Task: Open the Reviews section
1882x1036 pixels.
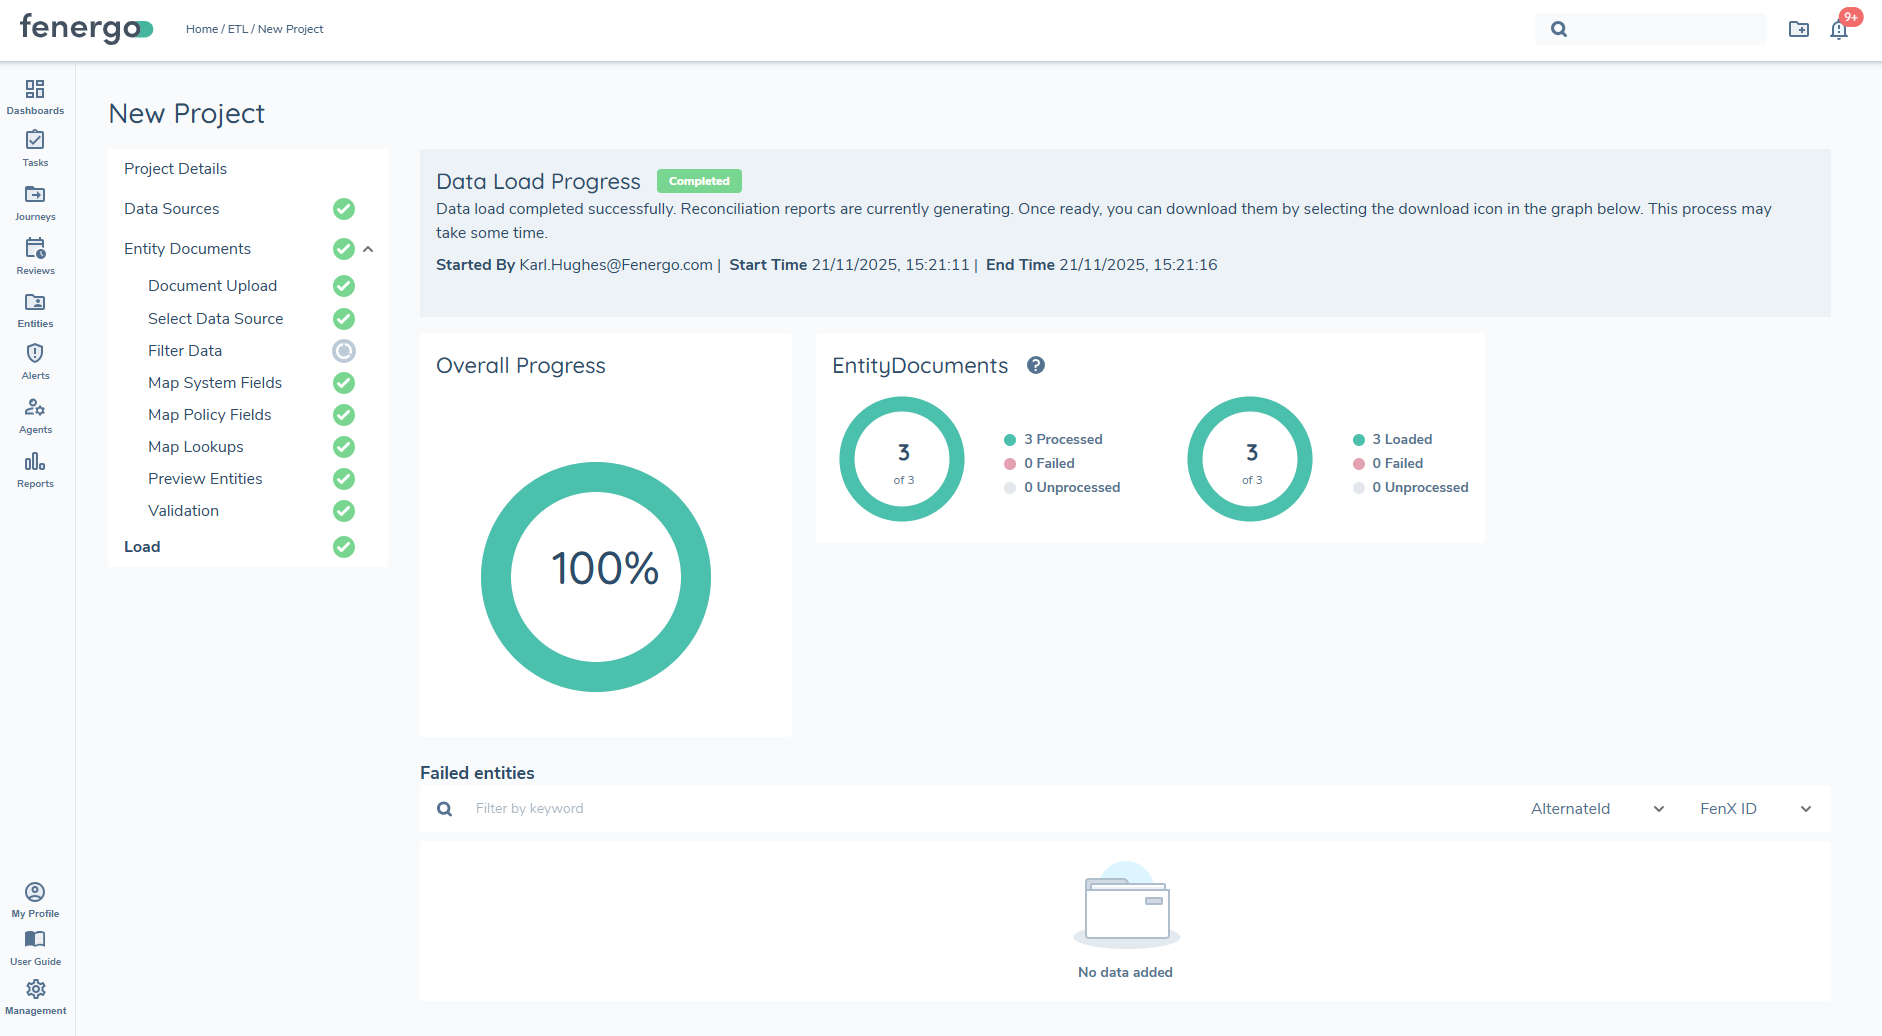Action: tap(35, 255)
